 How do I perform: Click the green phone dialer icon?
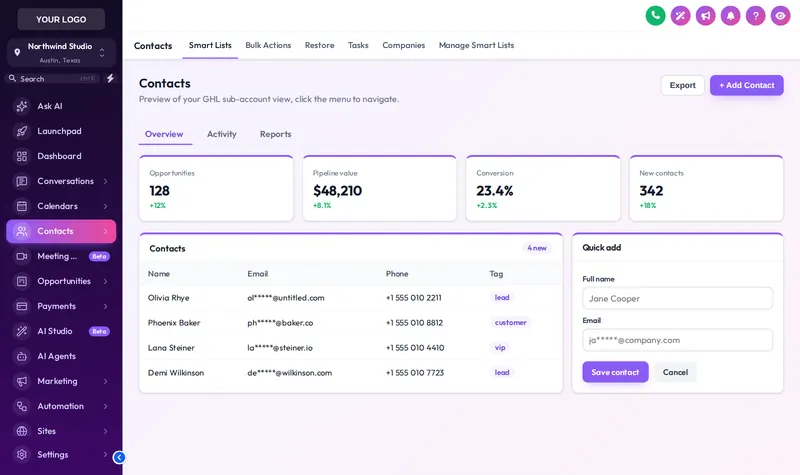(655, 16)
